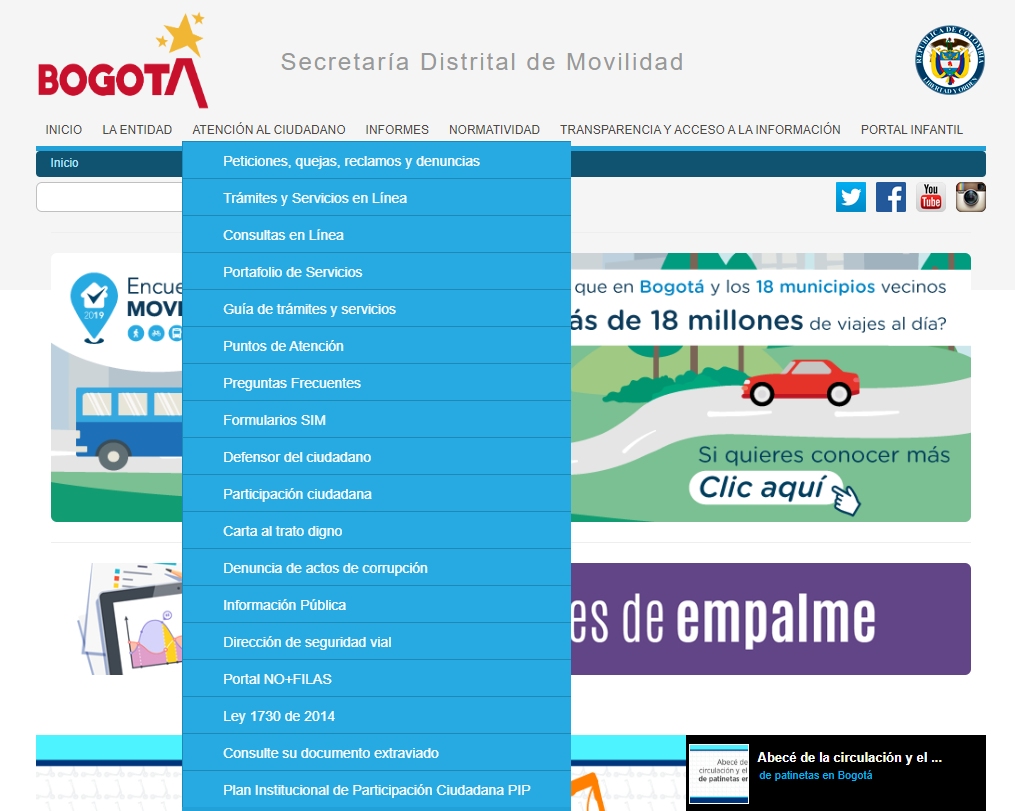Go to the PORTAL INFANTIL section
Image resolution: width=1015 pixels, height=811 pixels.
[x=911, y=129]
